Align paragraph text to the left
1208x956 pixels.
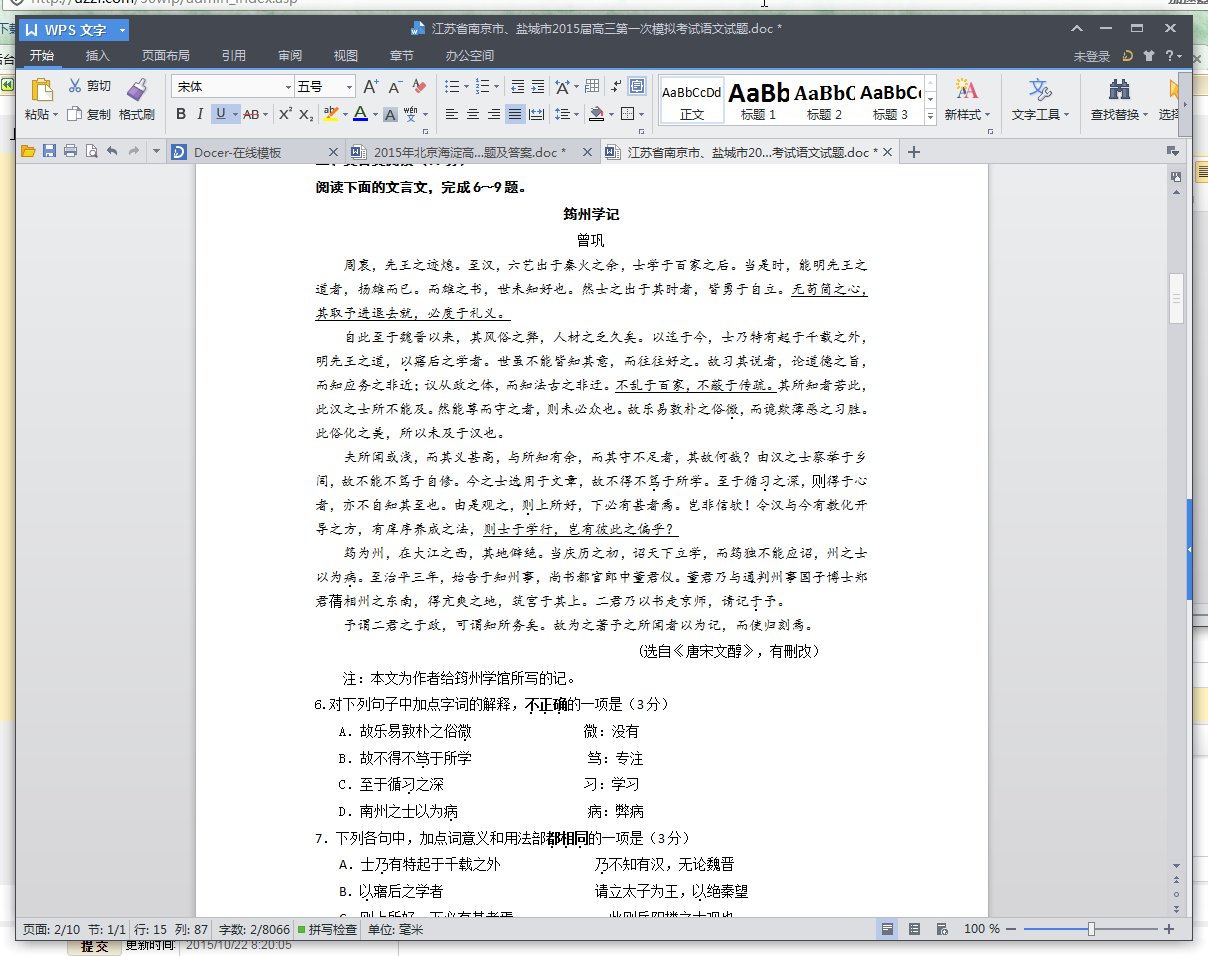click(452, 114)
